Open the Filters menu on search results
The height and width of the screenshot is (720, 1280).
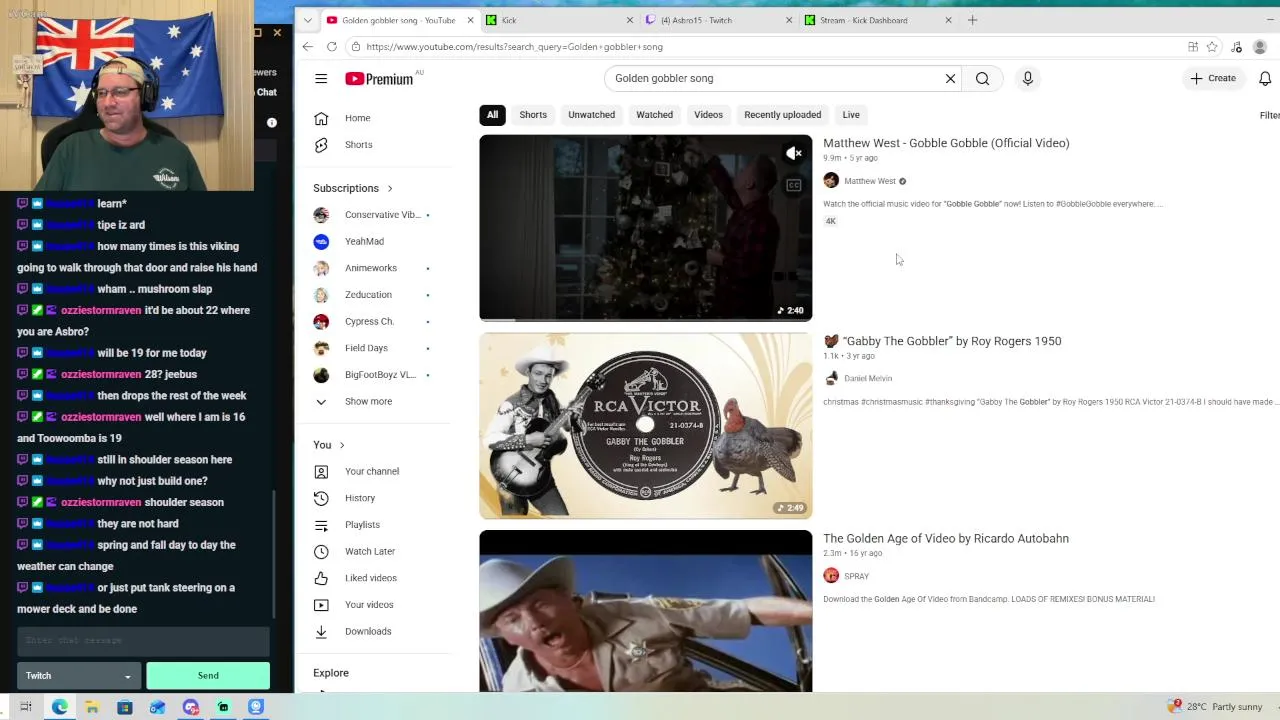1269,115
